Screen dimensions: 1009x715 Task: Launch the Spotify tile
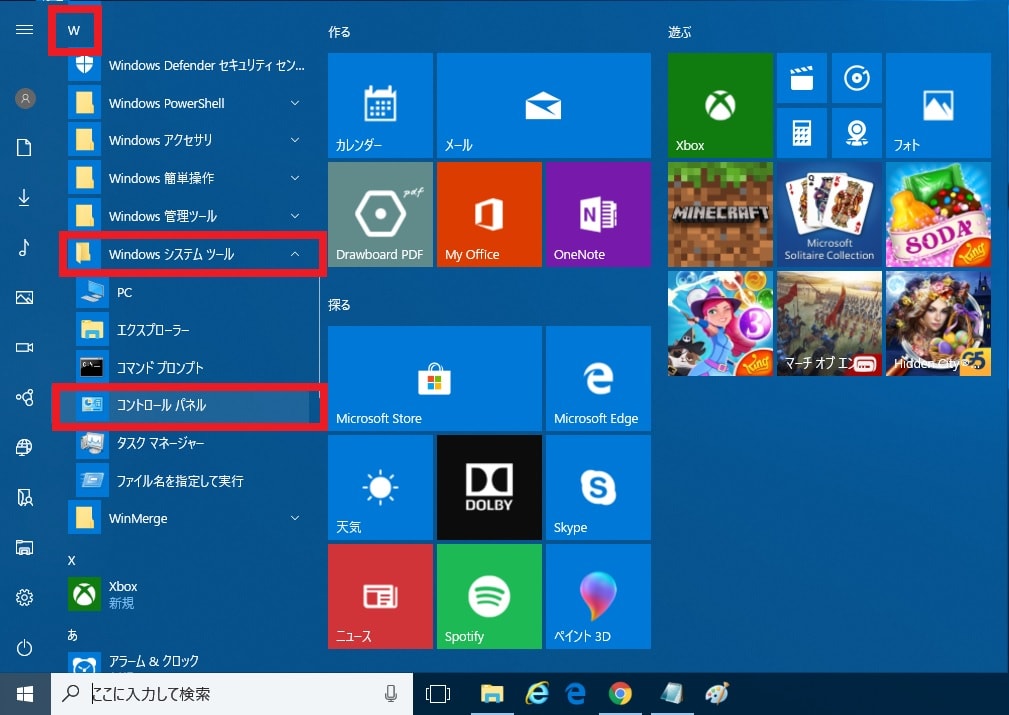(489, 597)
